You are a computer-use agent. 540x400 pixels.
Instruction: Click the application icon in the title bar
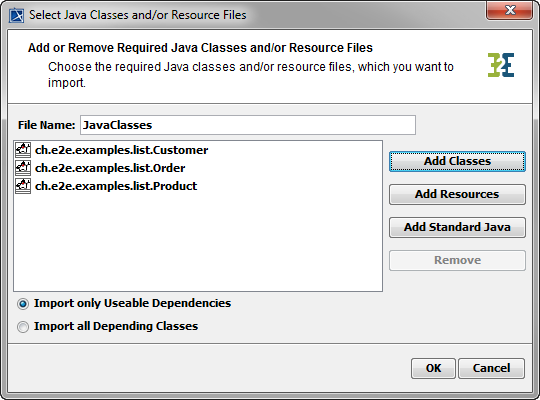coord(17,16)
